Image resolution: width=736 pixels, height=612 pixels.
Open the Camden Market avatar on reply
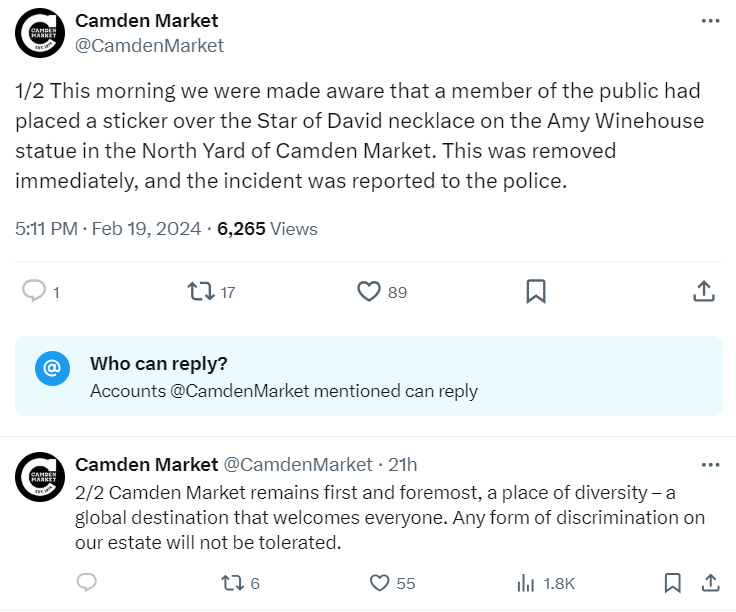[40, 477]
